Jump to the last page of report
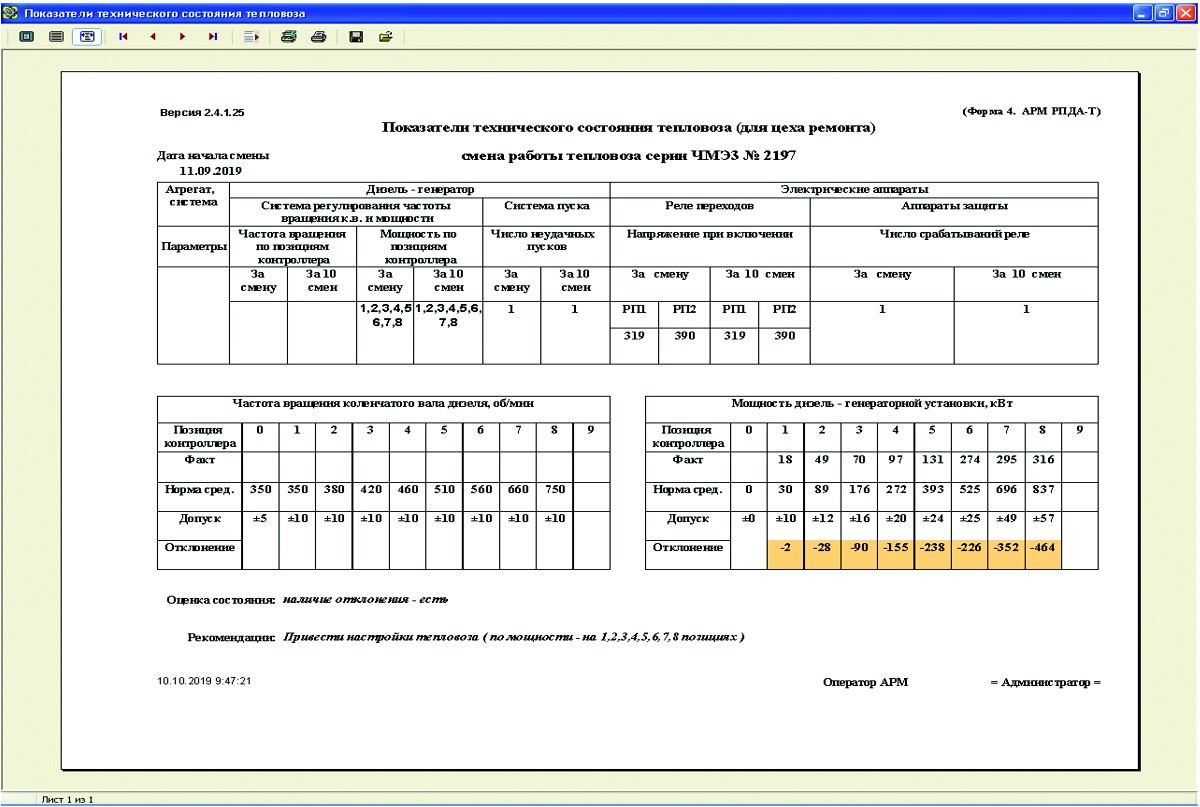Screen dimensions: 1200x807 213,36
